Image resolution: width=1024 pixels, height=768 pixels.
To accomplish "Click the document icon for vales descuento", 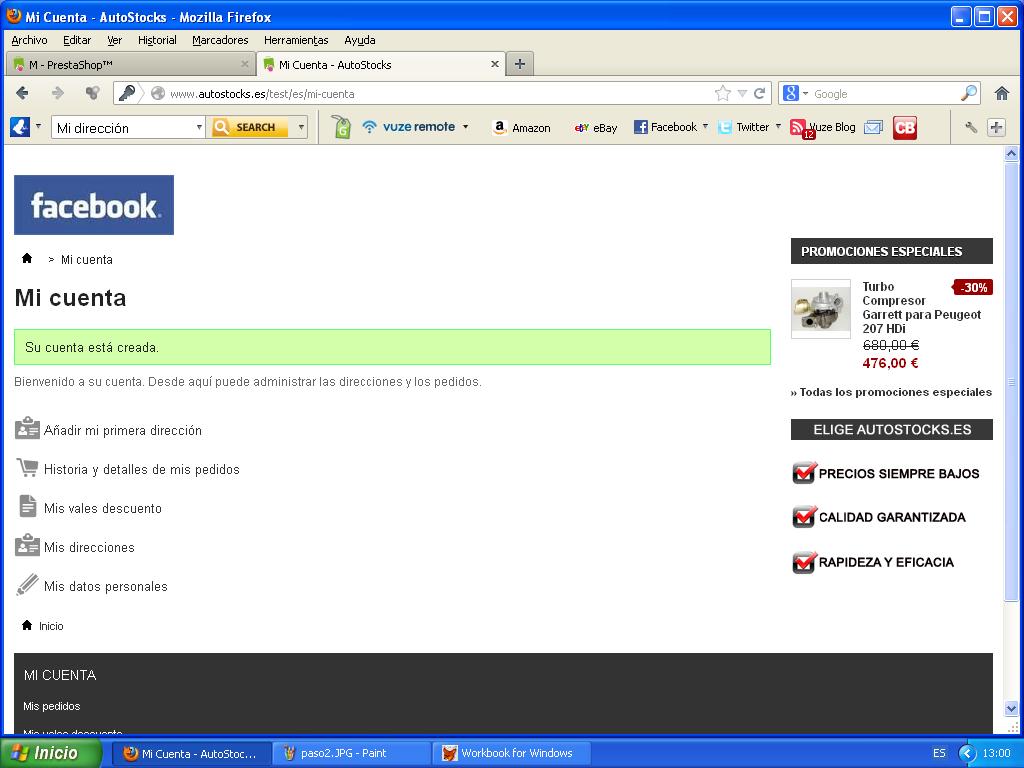I will click(27, 506).
